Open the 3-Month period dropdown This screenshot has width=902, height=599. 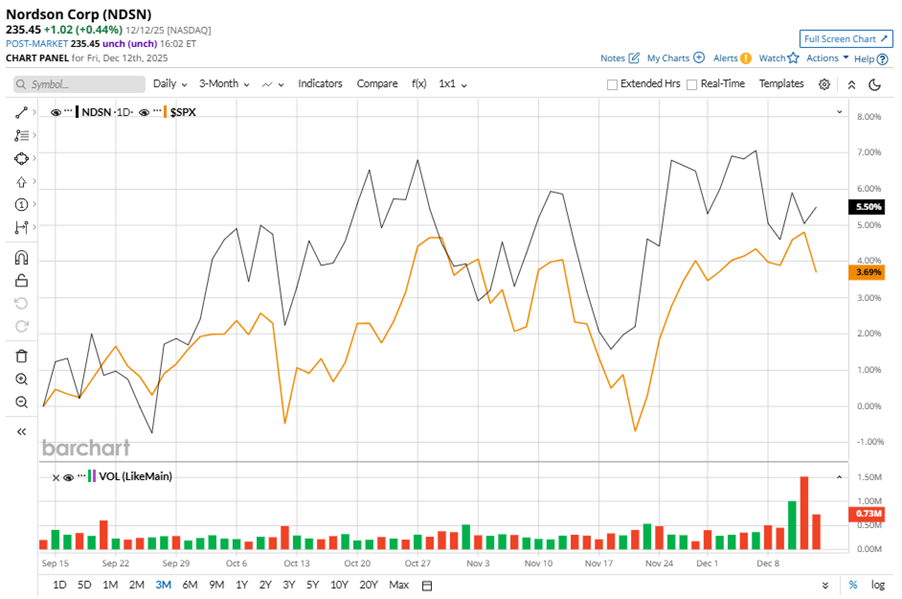tap(224, 84)
